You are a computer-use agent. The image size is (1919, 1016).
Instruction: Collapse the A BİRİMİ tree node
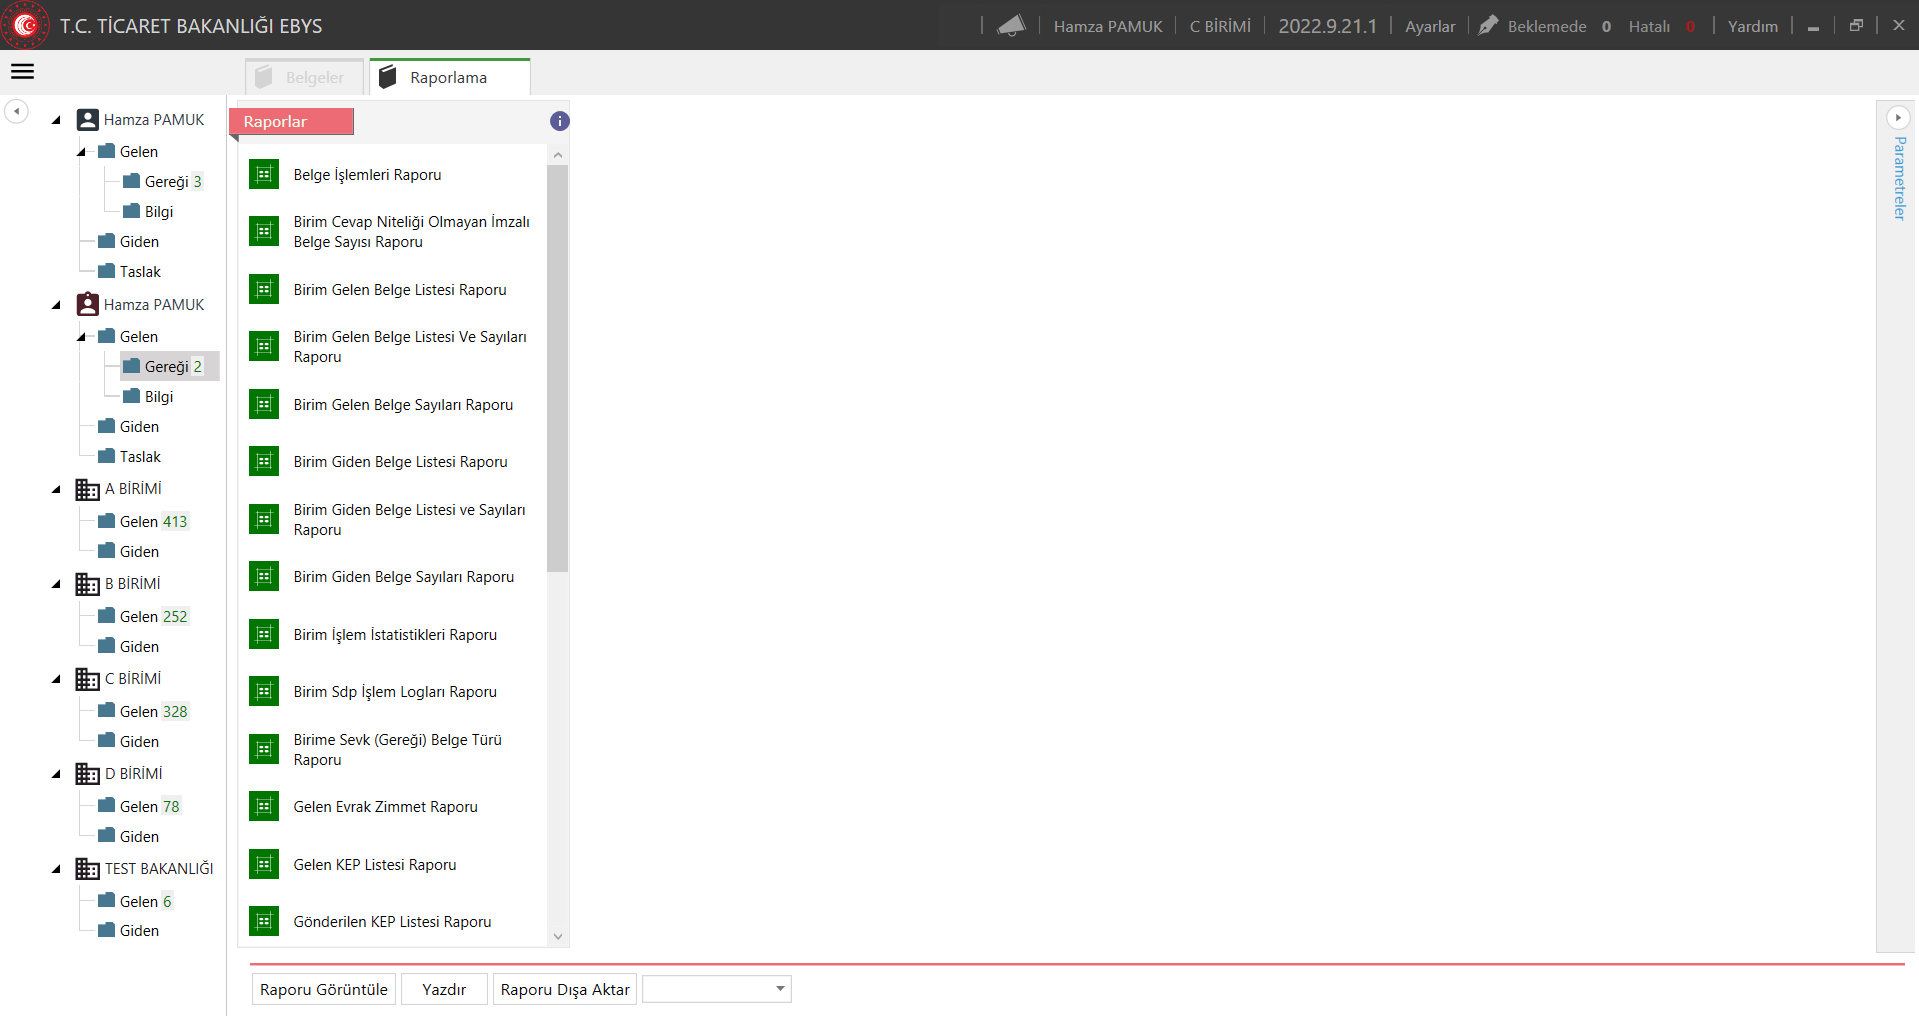click(56, 489)
